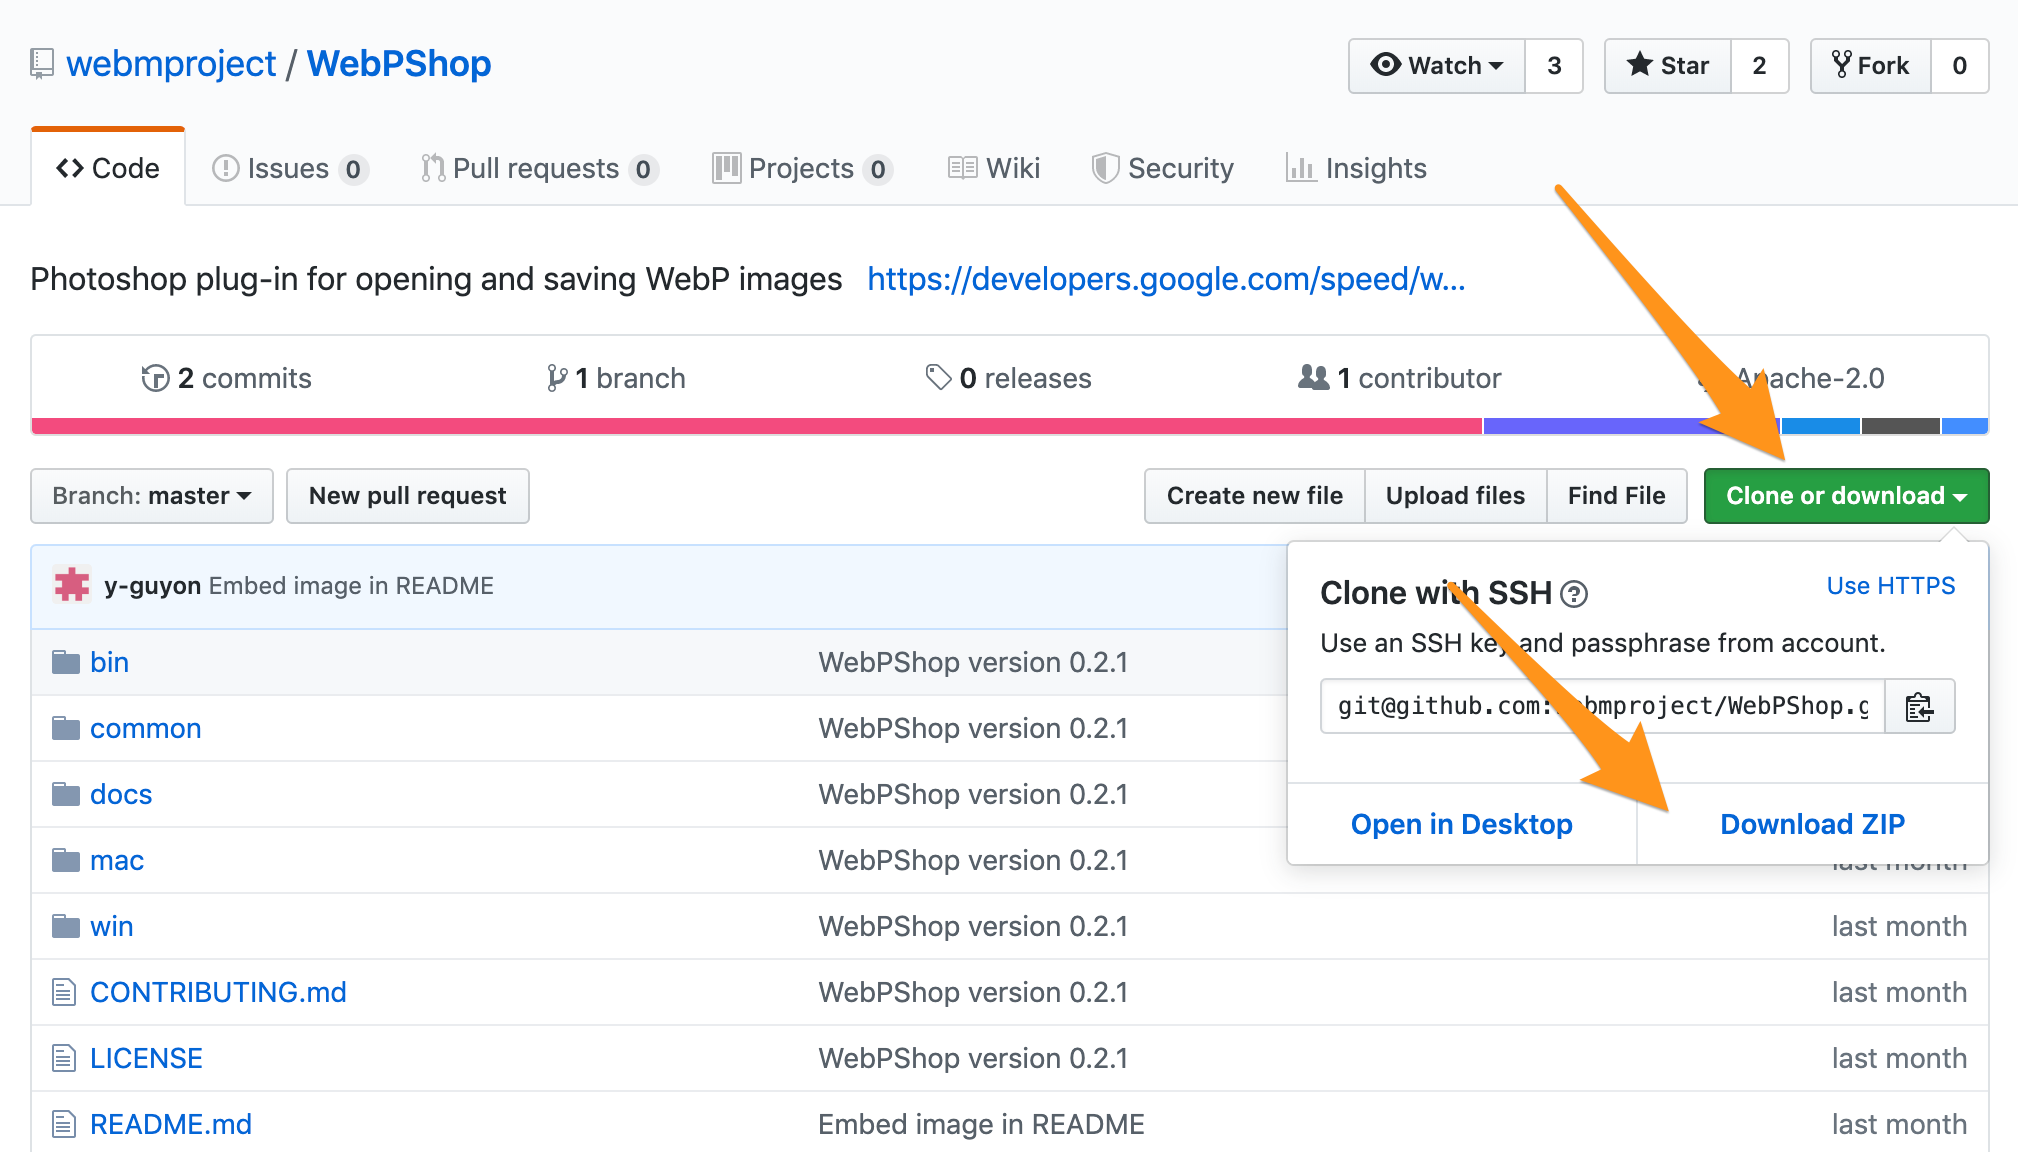Open the WebPShop repository name link
Image resolution: width=2018 pixels, height=1152 pixels.
point(399,64)
